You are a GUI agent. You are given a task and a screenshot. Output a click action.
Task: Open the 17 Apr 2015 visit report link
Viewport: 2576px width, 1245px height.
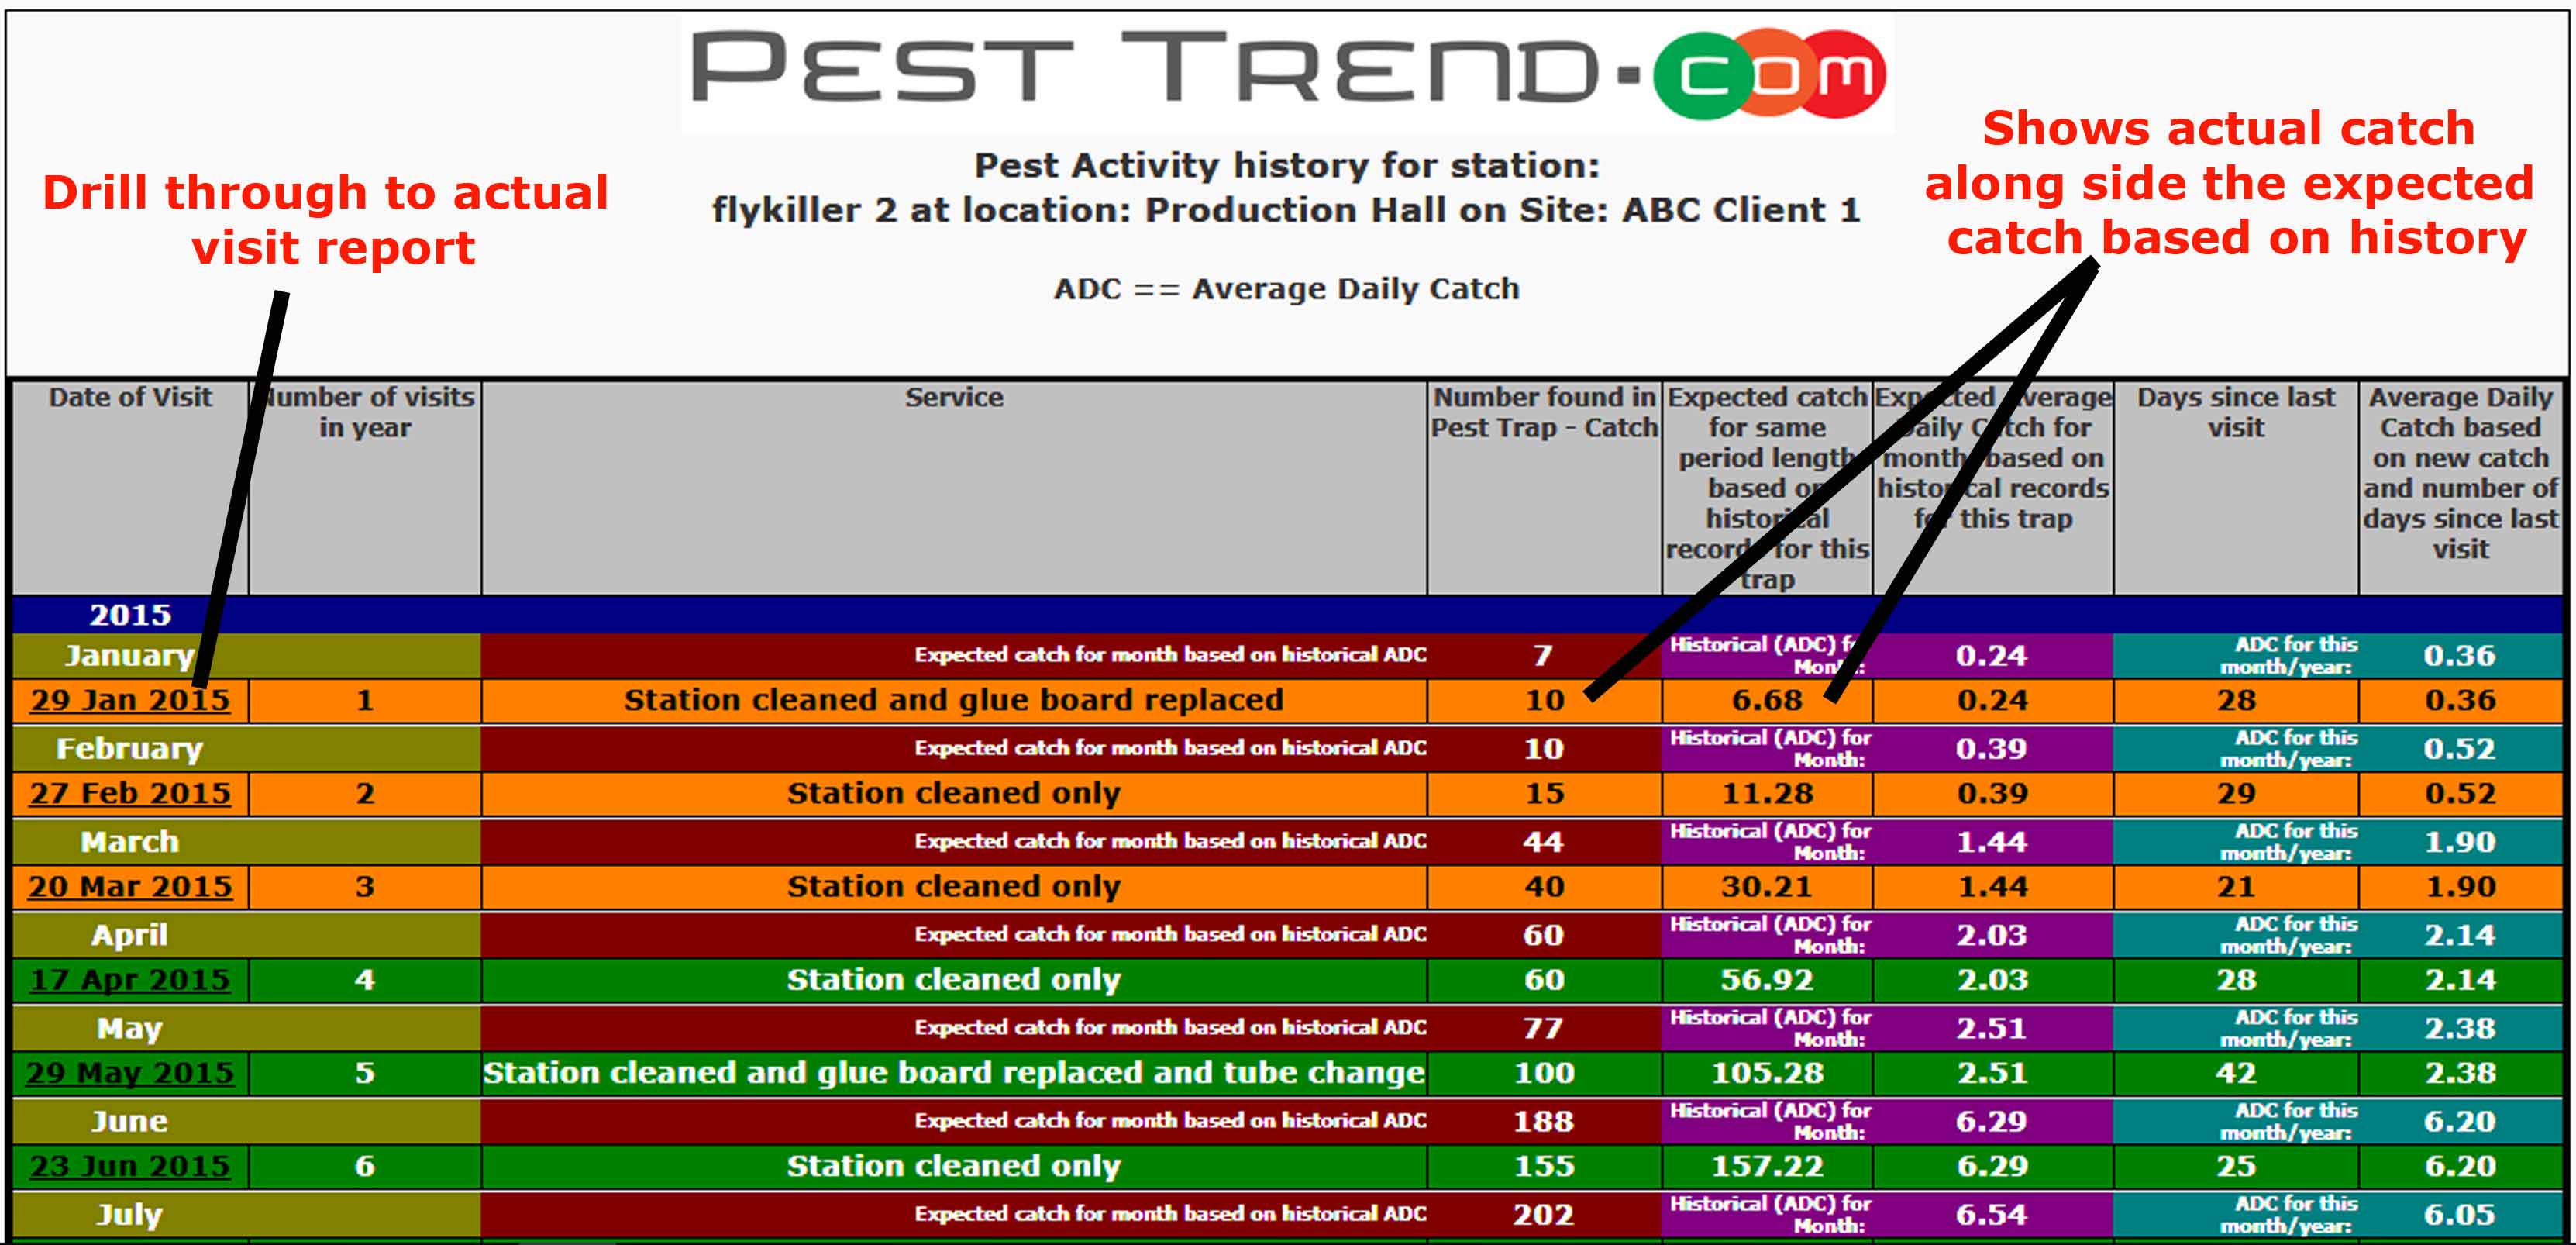click(x=130, y=979)
